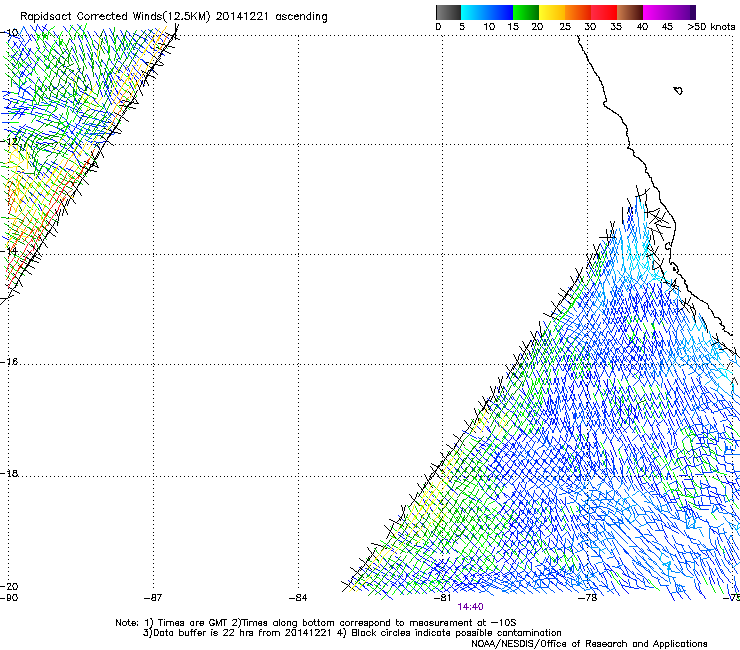Click the '25' legend scale label

[x=565, y=27]
